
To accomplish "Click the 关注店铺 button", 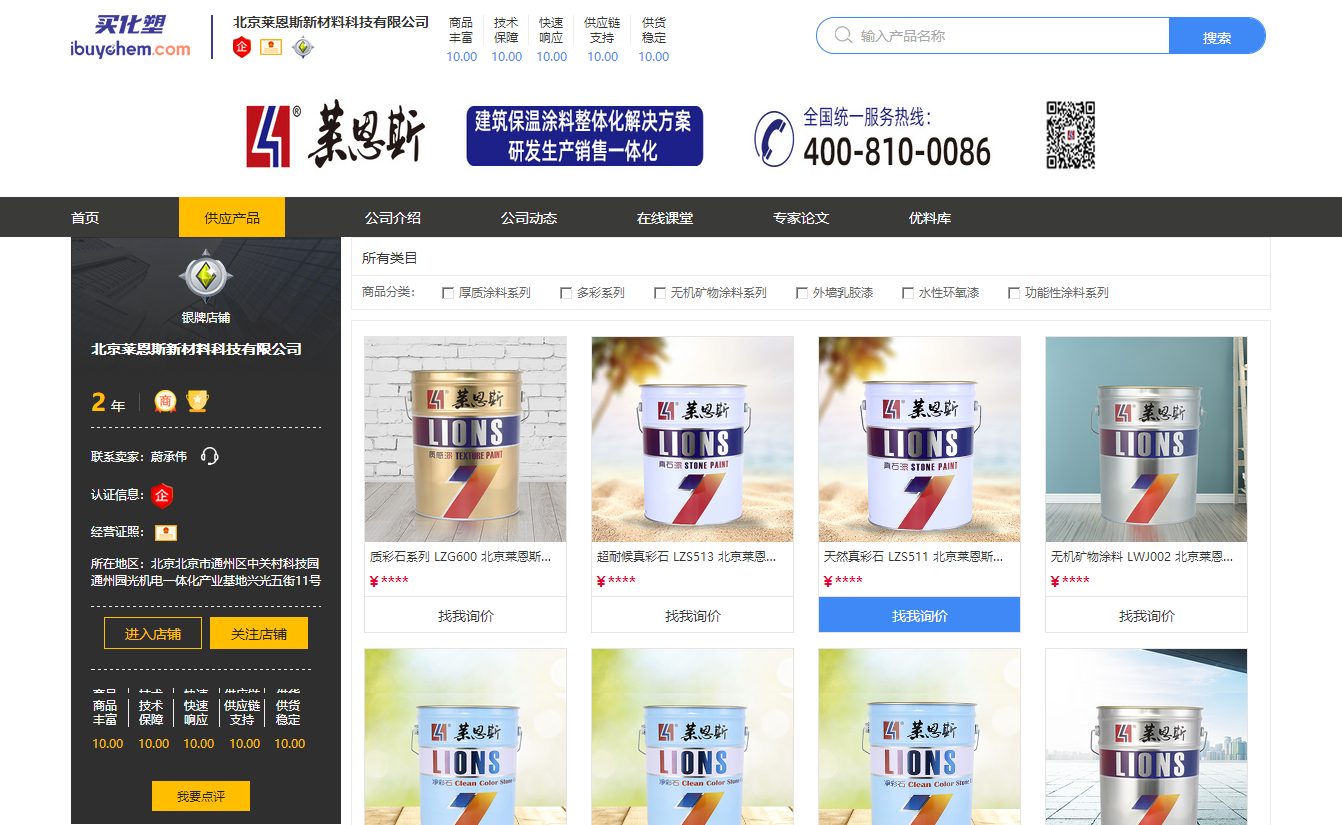I will coord(259,633).
